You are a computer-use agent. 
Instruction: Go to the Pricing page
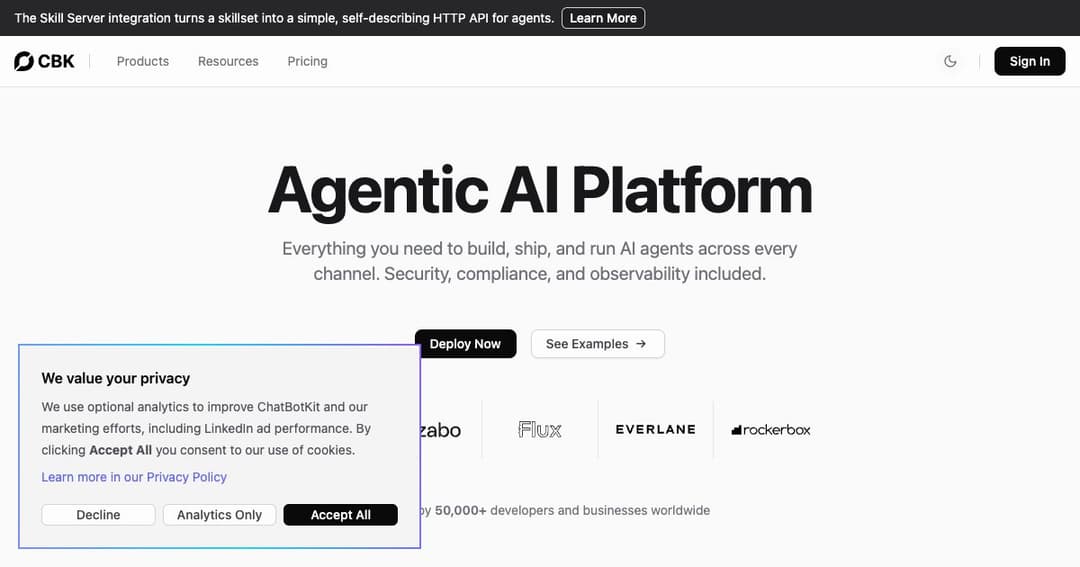pos(307,61)
